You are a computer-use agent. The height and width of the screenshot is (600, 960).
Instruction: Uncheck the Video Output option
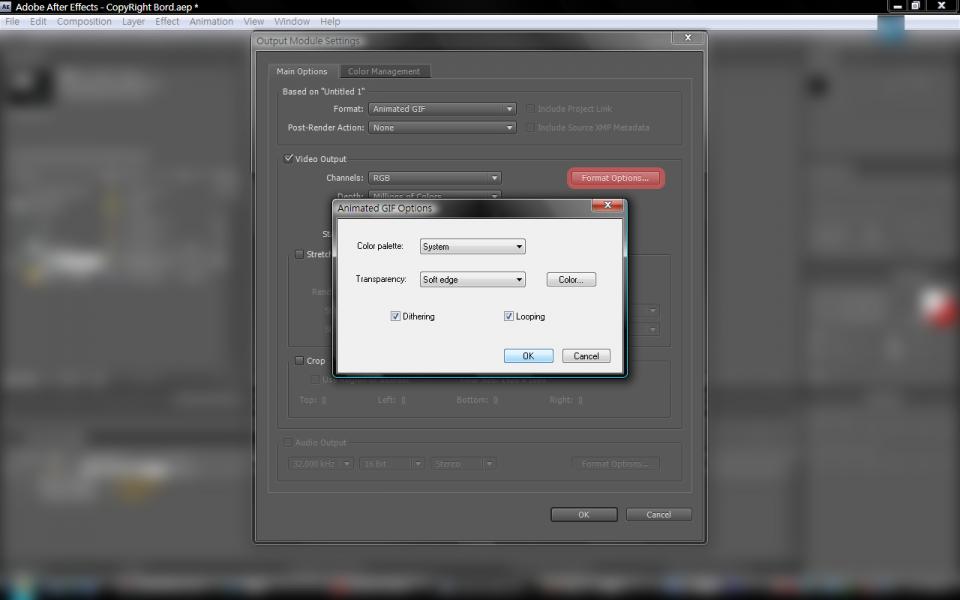click(287, 158)
